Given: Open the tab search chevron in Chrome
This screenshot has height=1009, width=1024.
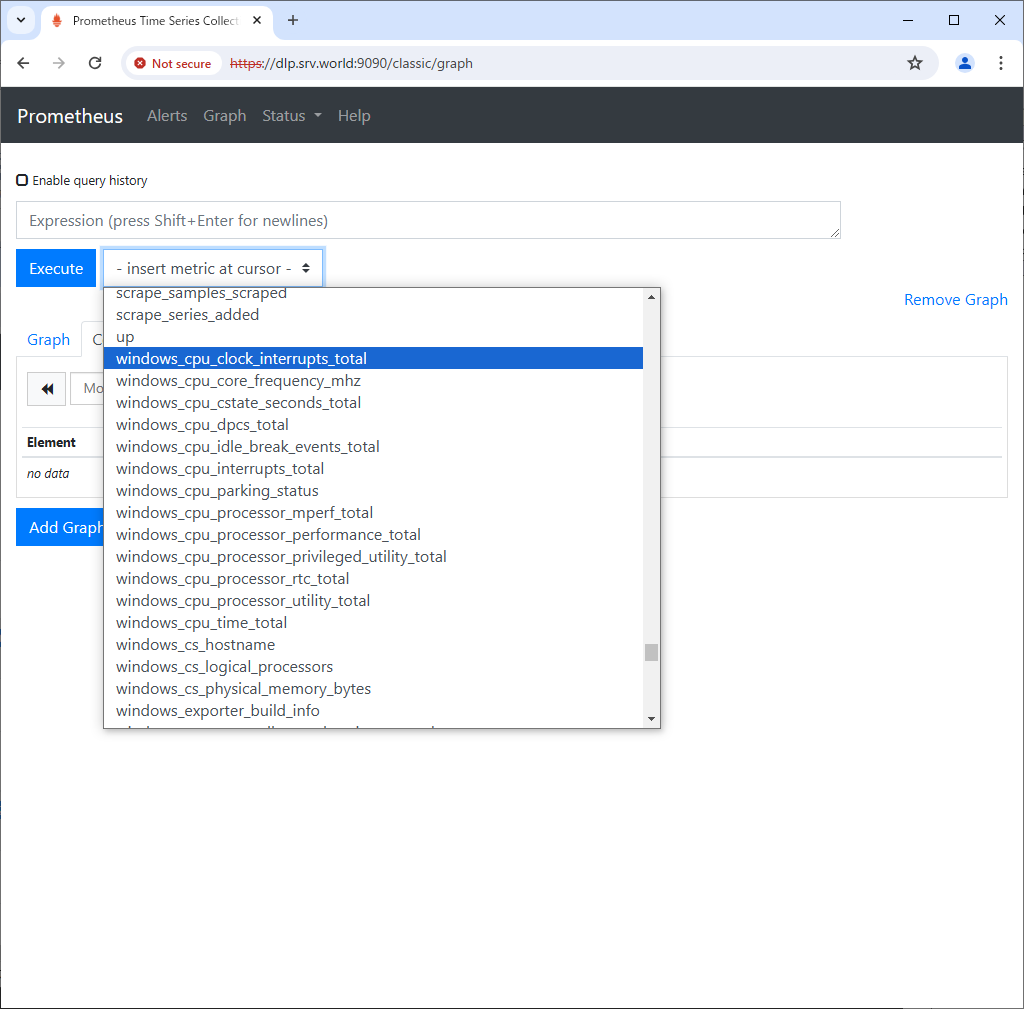Looking at the screenshot, I should (20, 20).
